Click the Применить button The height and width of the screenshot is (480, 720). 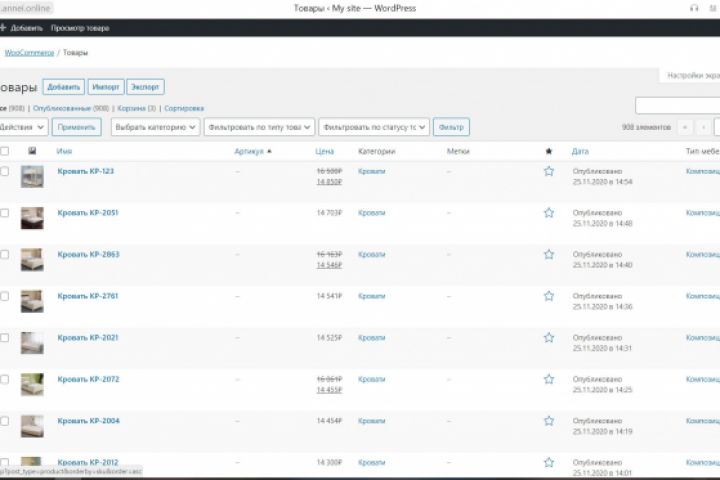(x=76, y=127)
